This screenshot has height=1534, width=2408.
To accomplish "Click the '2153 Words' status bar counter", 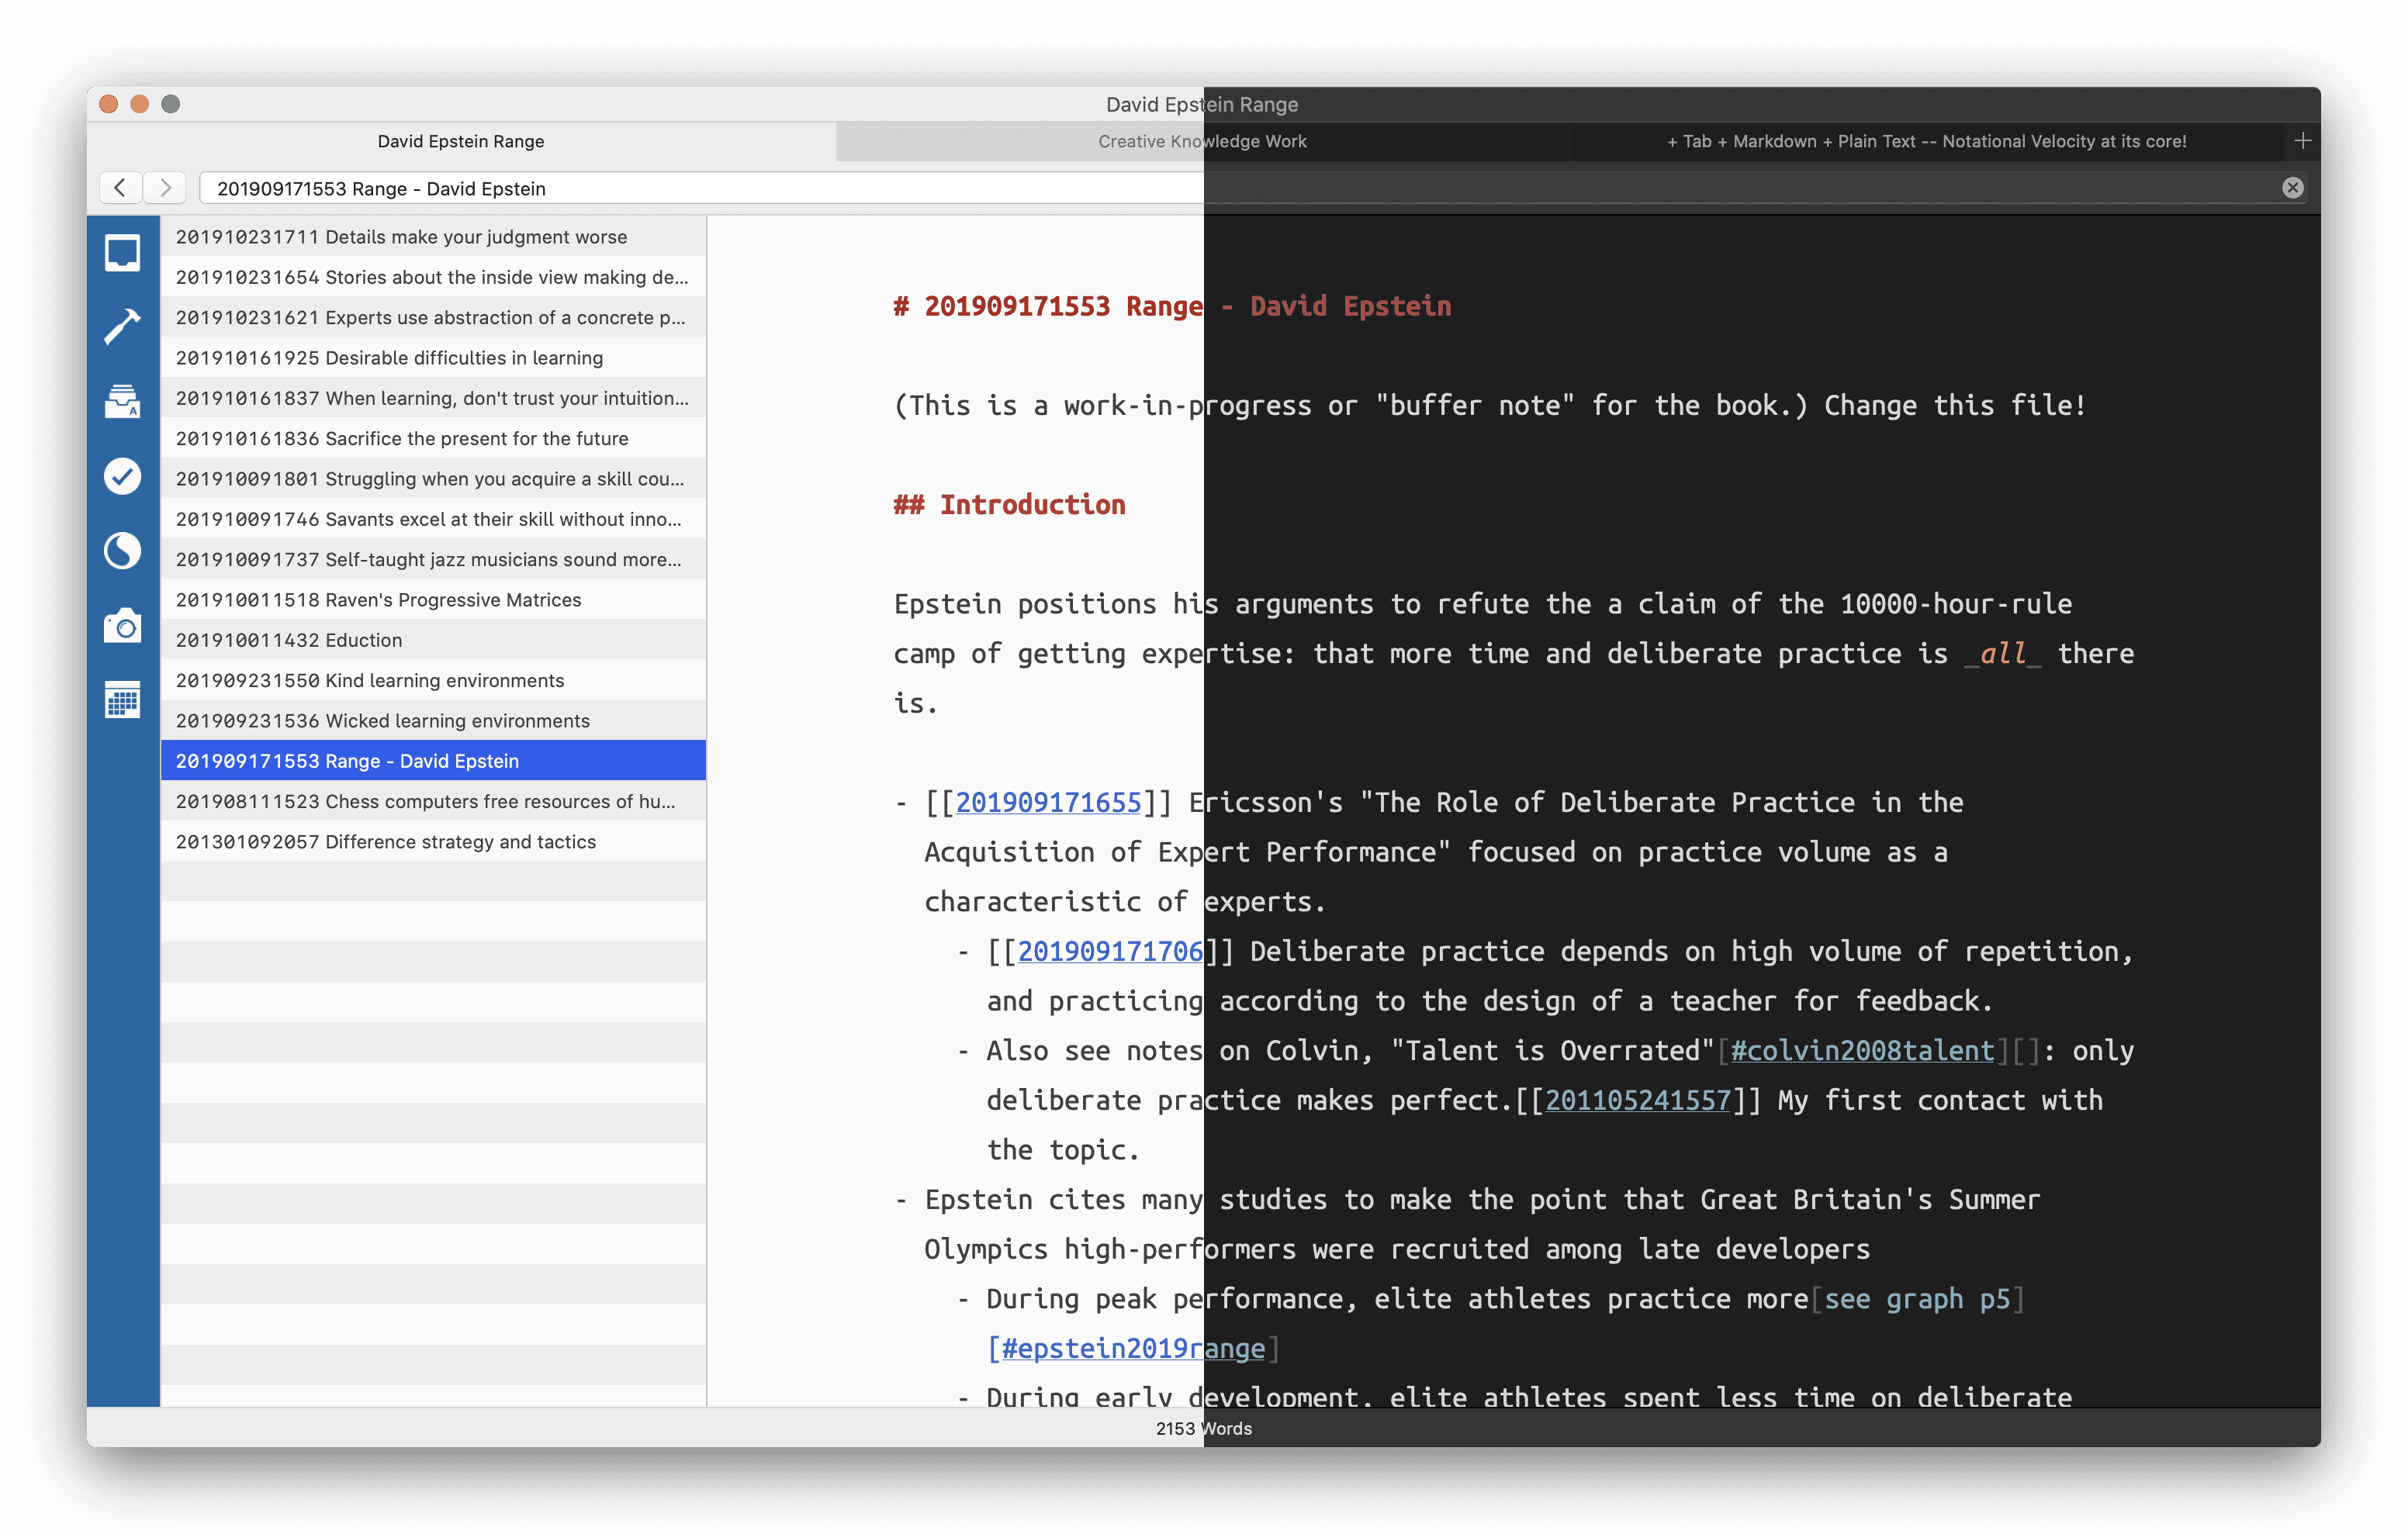I will pos(1203,1428).
